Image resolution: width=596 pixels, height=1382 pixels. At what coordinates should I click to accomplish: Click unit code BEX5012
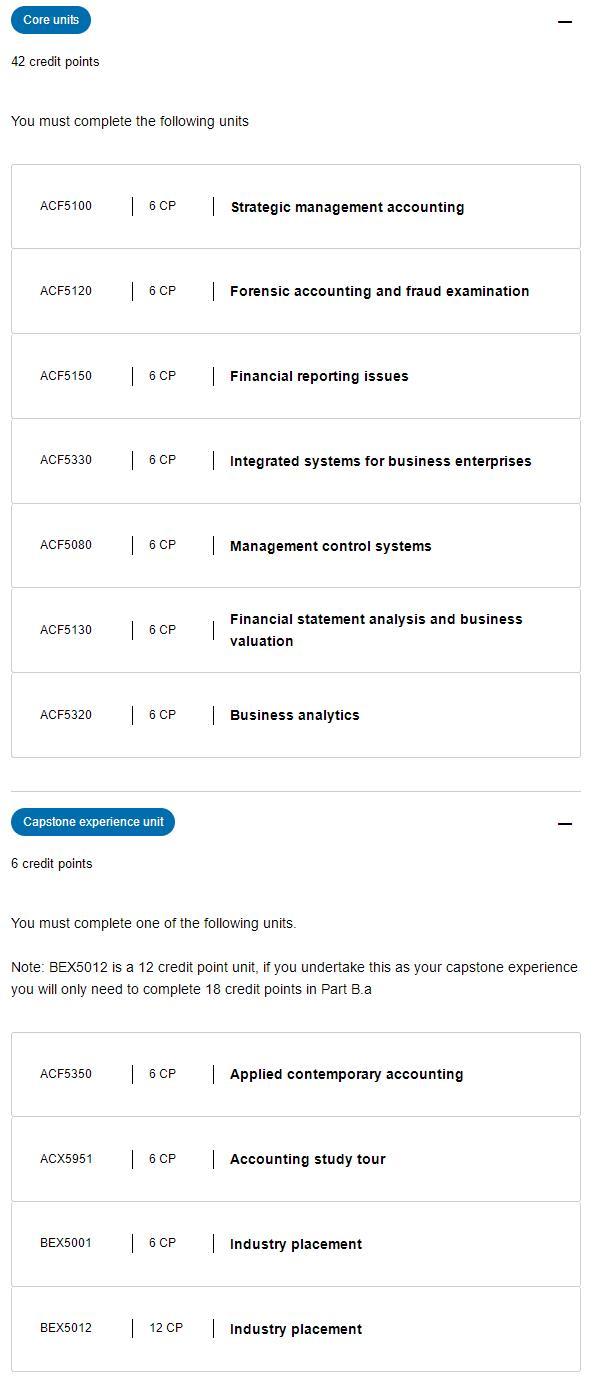click(x=66, y=1328)
